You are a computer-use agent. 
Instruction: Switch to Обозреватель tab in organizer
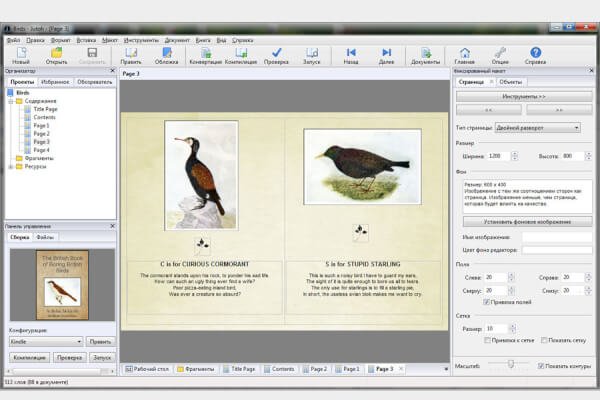pyautogui.click(x=95, y=82)
